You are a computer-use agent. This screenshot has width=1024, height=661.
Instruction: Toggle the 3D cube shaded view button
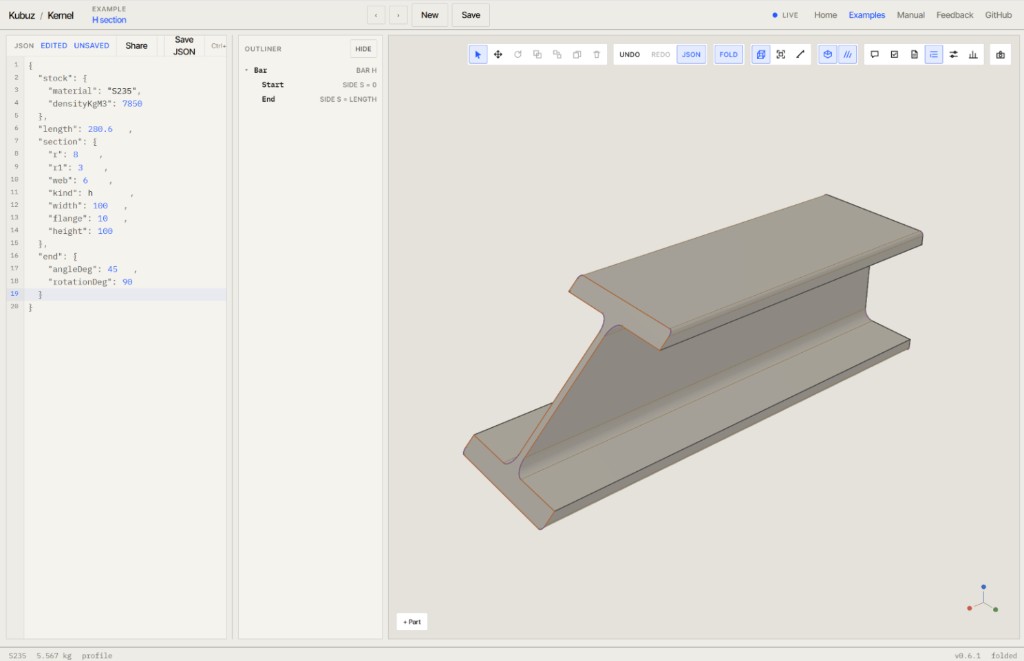tap(827, 55)
